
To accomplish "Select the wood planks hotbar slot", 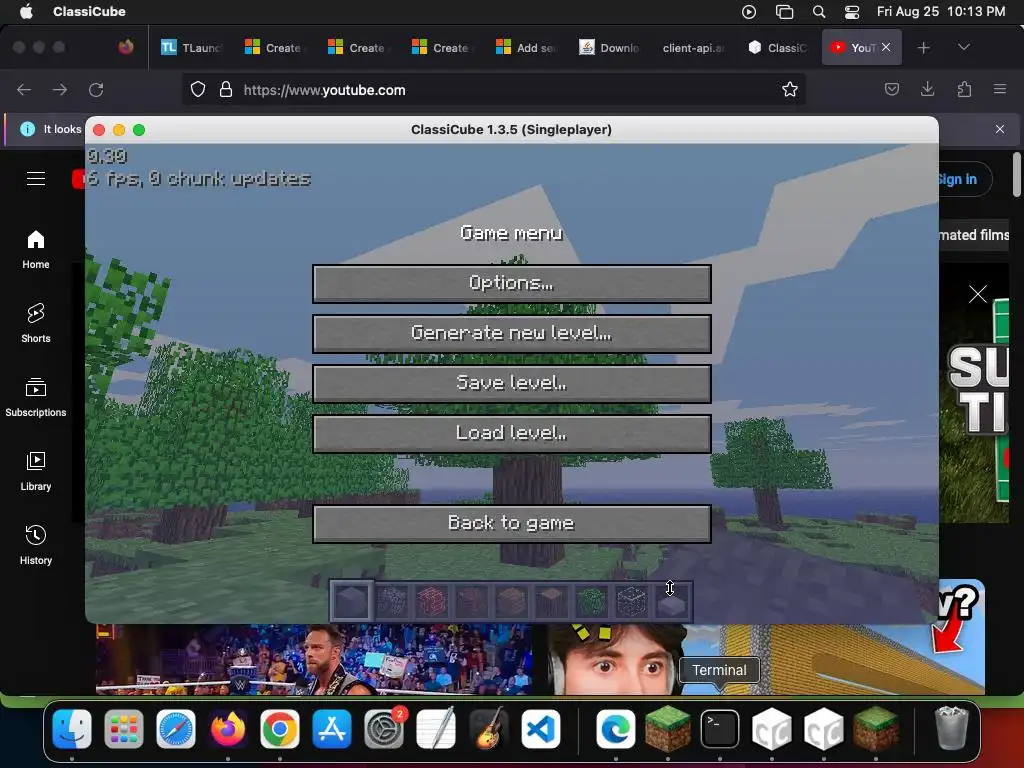I will [511, 601].
